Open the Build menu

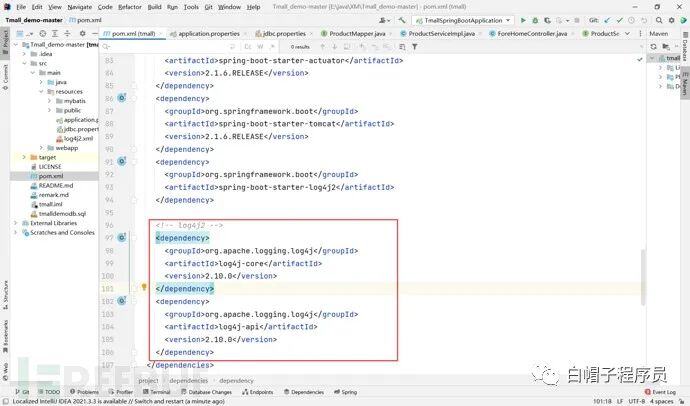pyautogui.click(x=154, y=7)
